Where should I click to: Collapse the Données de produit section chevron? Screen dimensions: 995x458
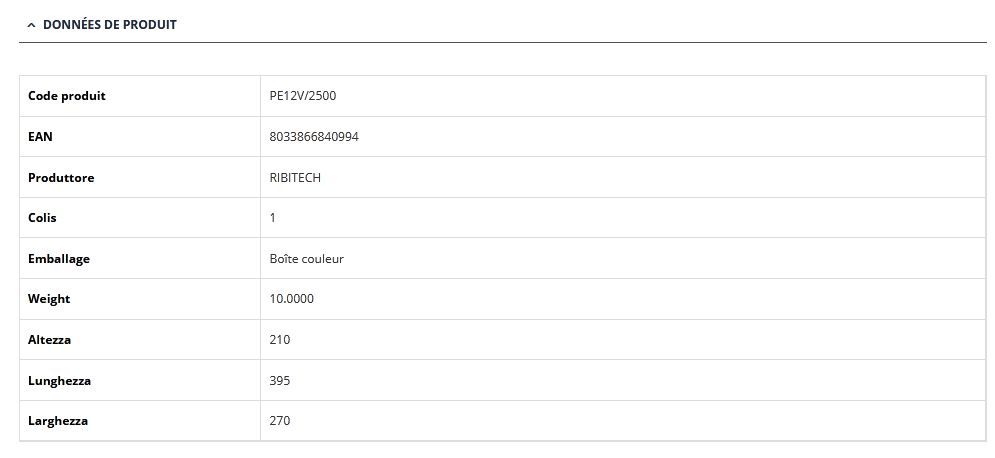[x=31, y=25]
